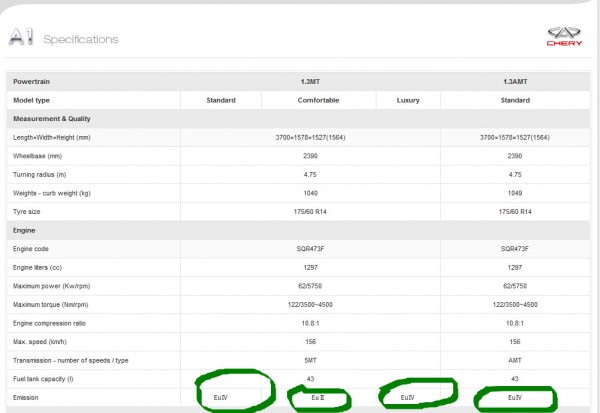Select the 175/60 R14 tyre size for 1.3AMT
600x413 pixels.
click(515, 212)
